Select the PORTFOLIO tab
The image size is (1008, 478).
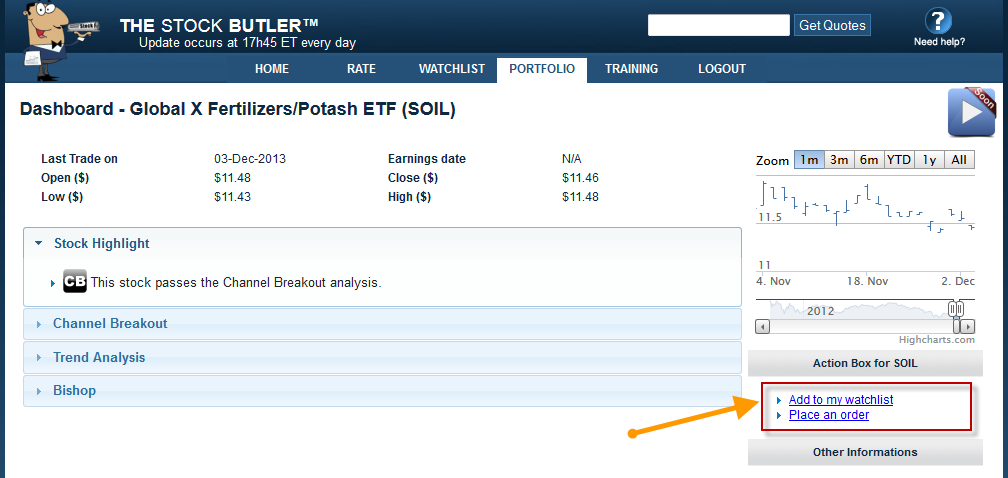pyautogui.click(x=542, y=69)
